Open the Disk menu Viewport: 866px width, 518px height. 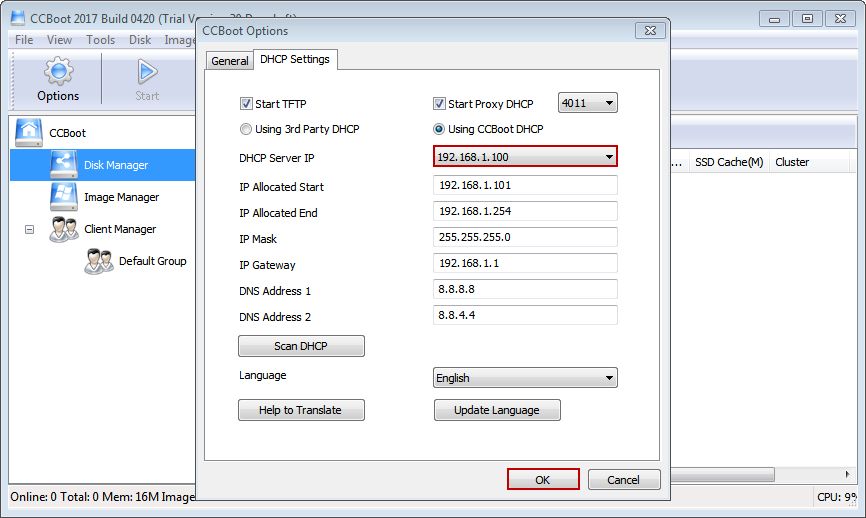coord(140,40)
